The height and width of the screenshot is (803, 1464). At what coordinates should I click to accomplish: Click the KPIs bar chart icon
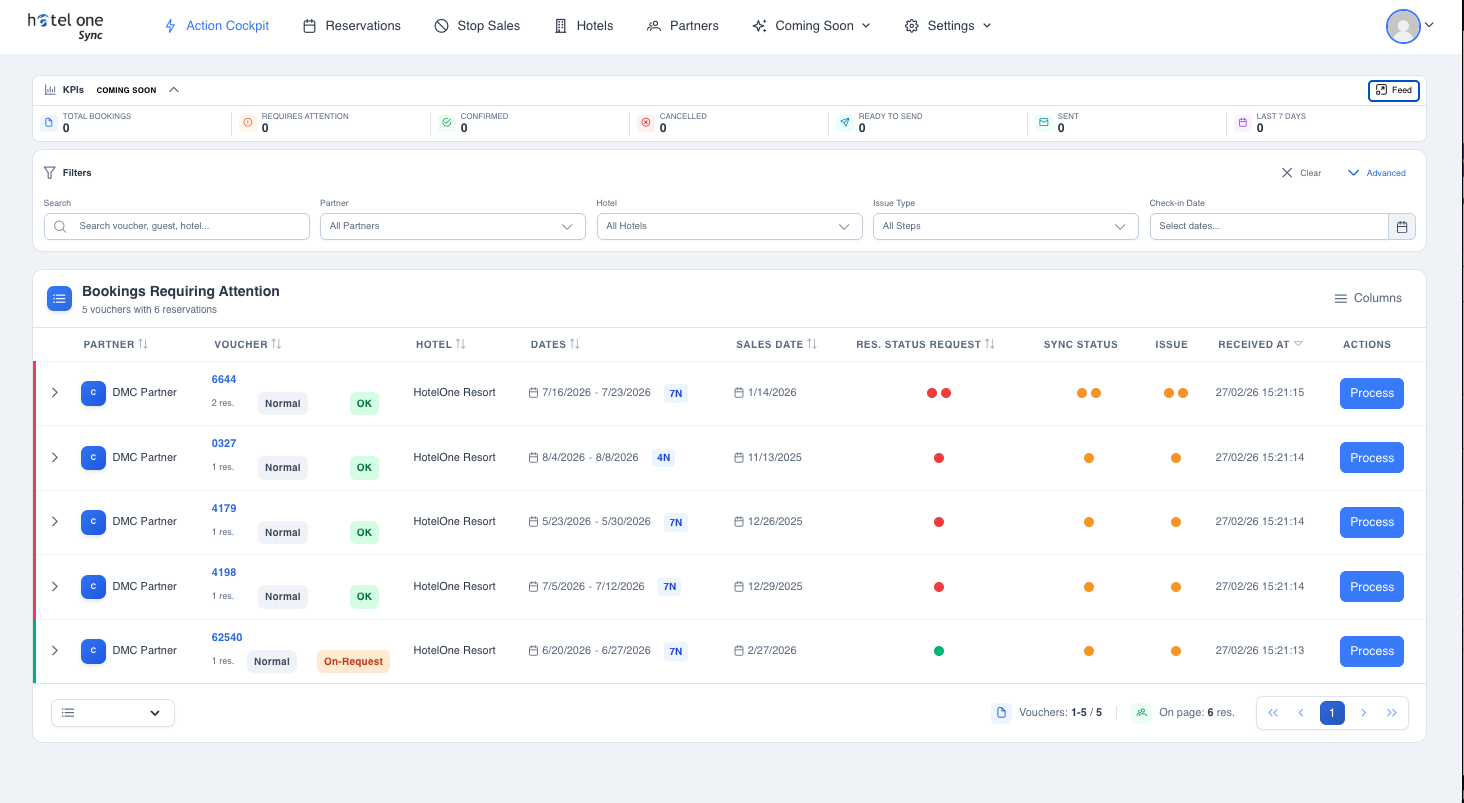51,89
